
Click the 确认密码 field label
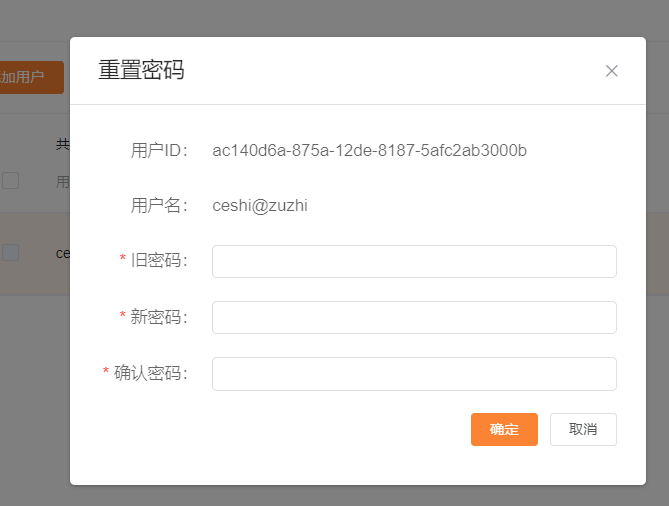(x=150, y=374)
